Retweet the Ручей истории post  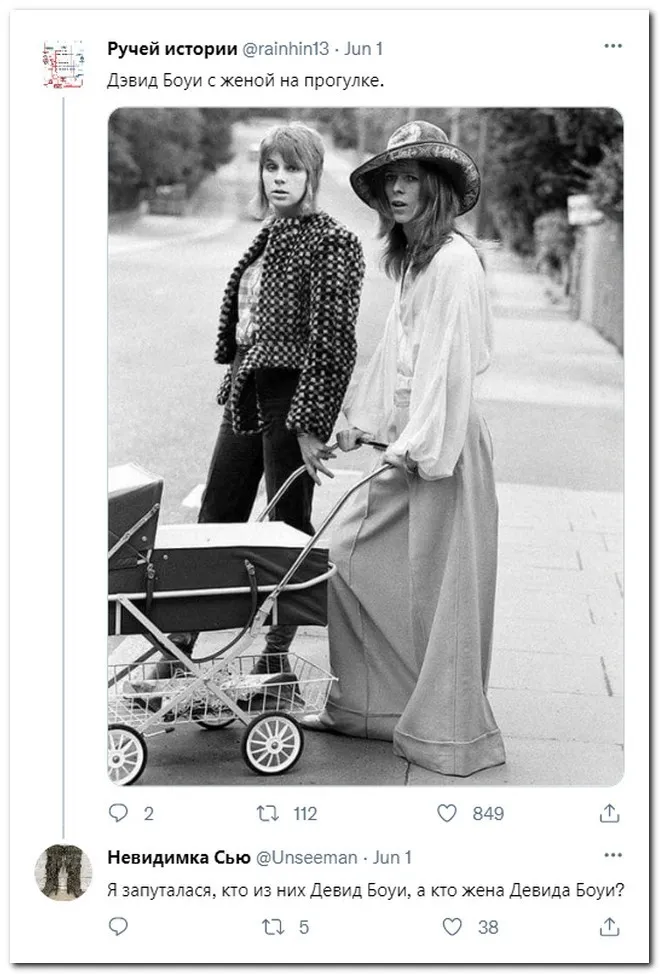point(267,813)
